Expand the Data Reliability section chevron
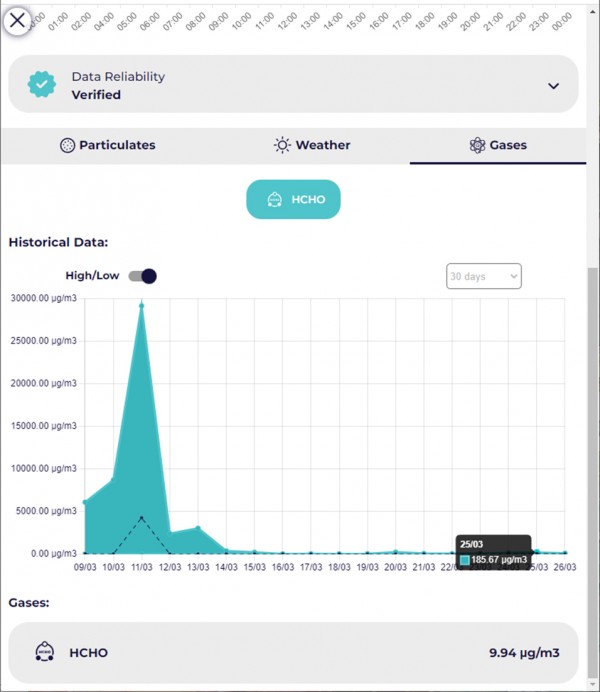The width and height of the screenshot is (600, 692). (x=553, y=86)
